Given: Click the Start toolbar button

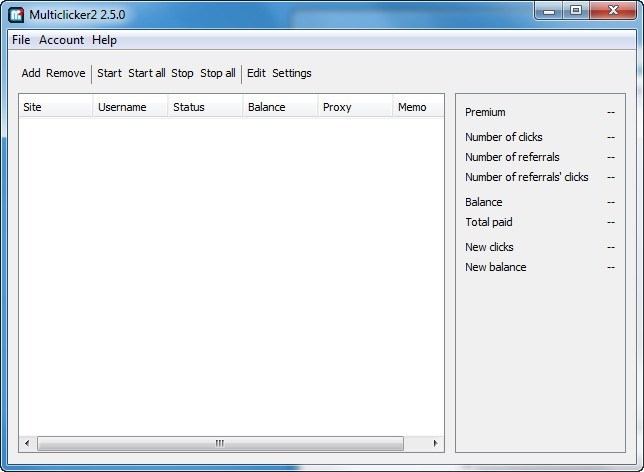Looking at the screenshot, I should [109, 73].
